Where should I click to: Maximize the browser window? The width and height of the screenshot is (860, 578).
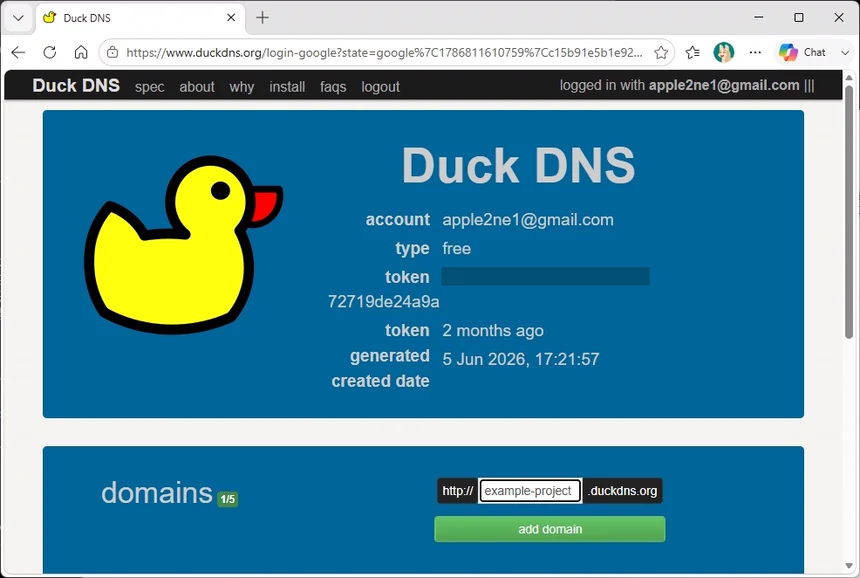[799, 18]
